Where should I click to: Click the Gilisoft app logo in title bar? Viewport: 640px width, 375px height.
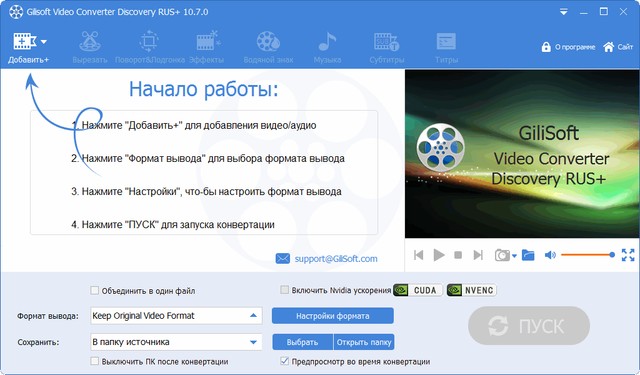tap(16, 12)
